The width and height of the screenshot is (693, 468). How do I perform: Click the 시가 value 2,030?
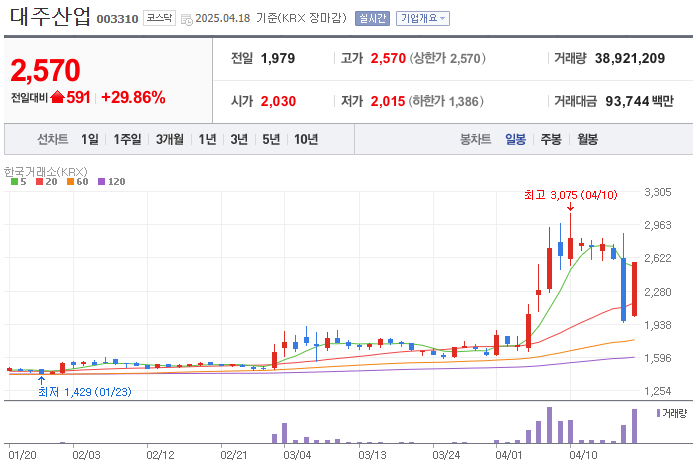(x=278, y=101)
